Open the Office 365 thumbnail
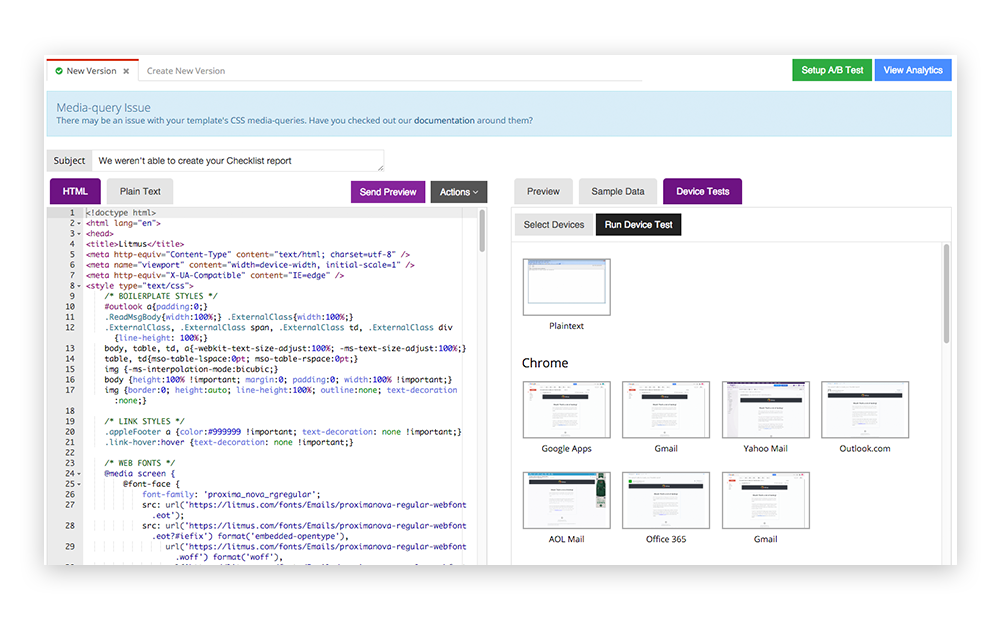 [666, 500]
